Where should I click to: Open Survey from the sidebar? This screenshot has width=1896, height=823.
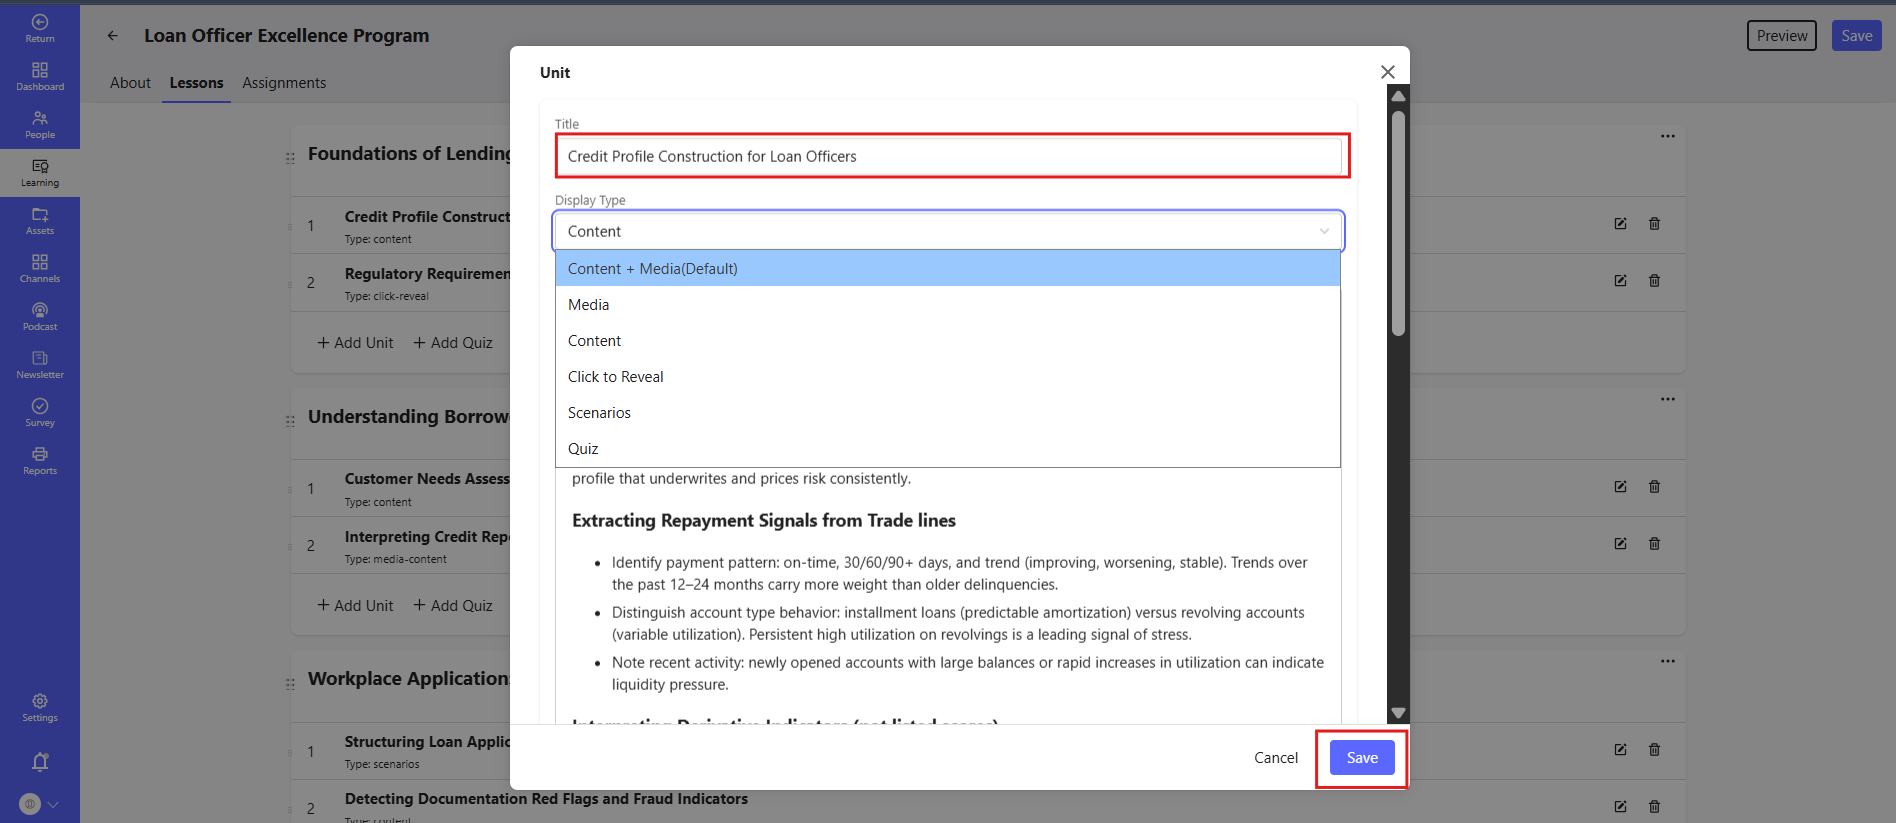coord(40,413)
